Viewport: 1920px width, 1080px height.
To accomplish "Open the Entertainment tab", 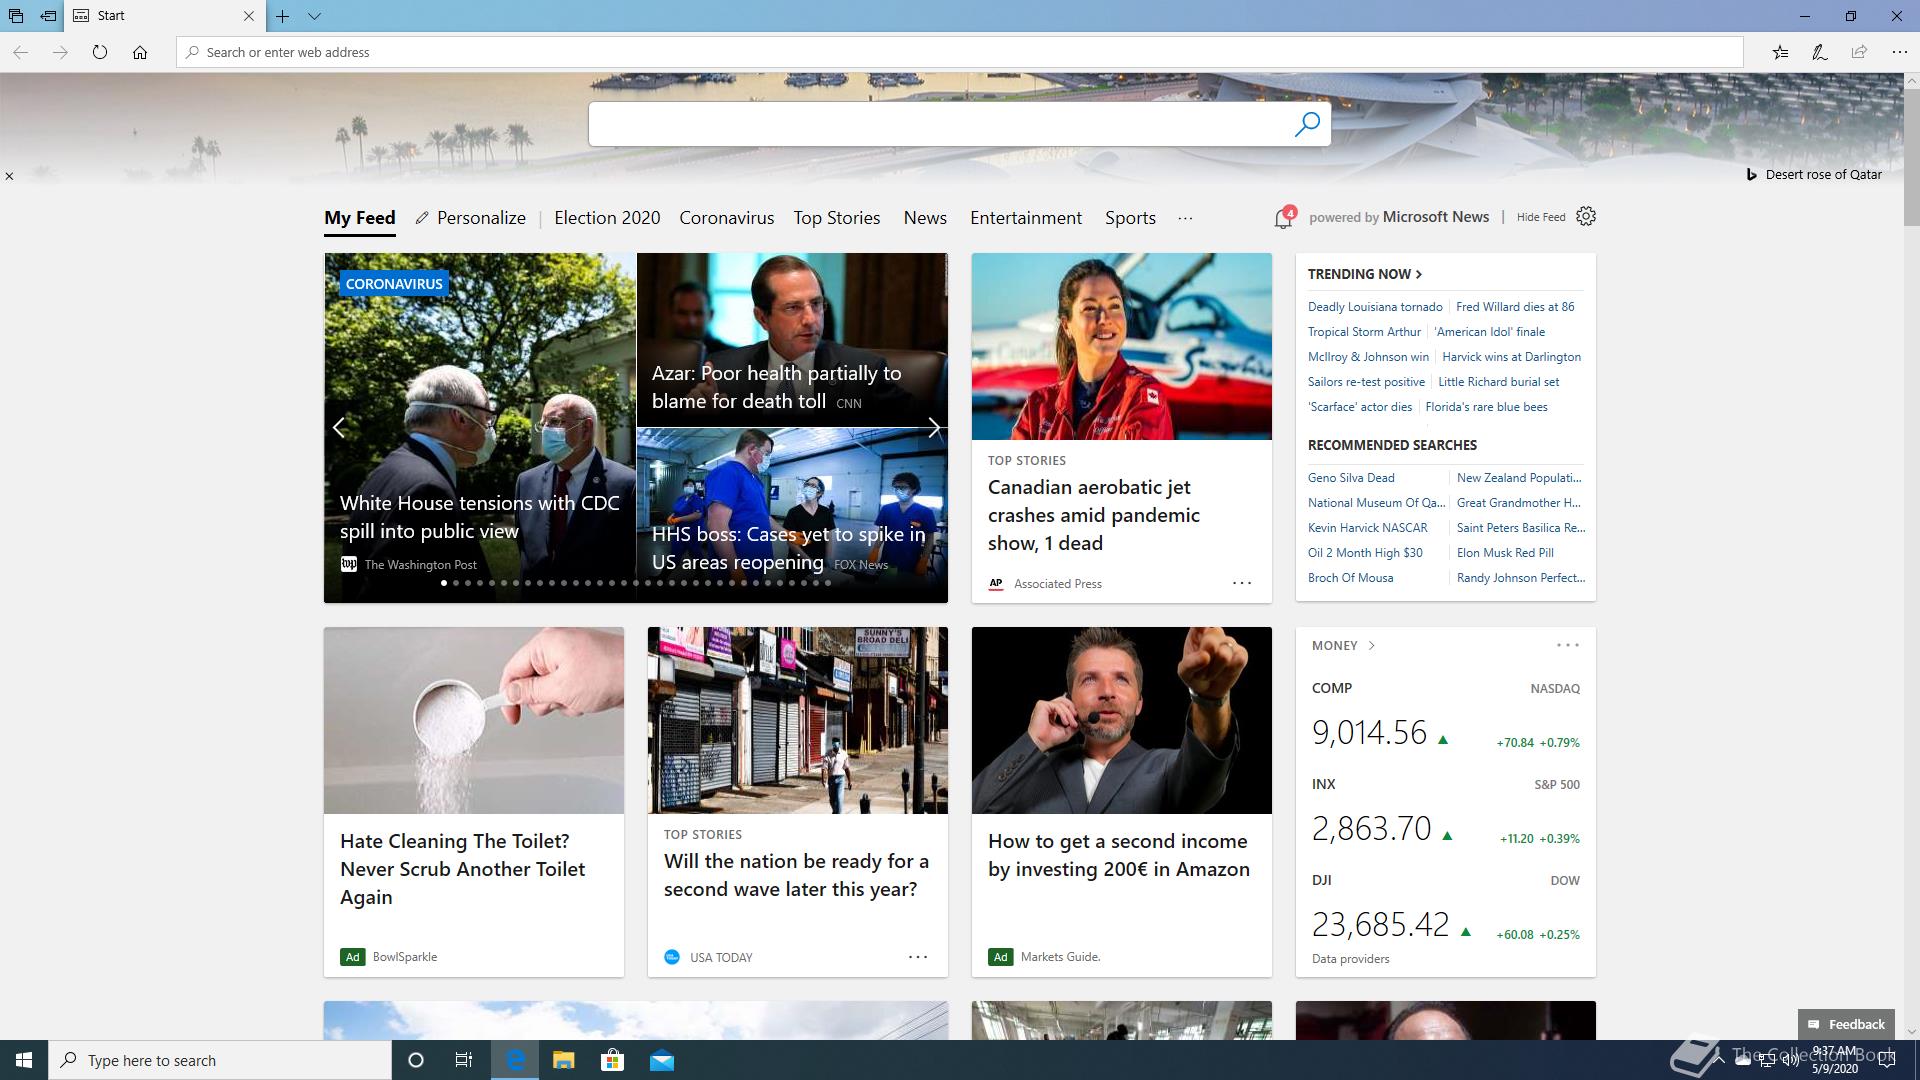I will pyautogui.click(x=1026, y=218).
